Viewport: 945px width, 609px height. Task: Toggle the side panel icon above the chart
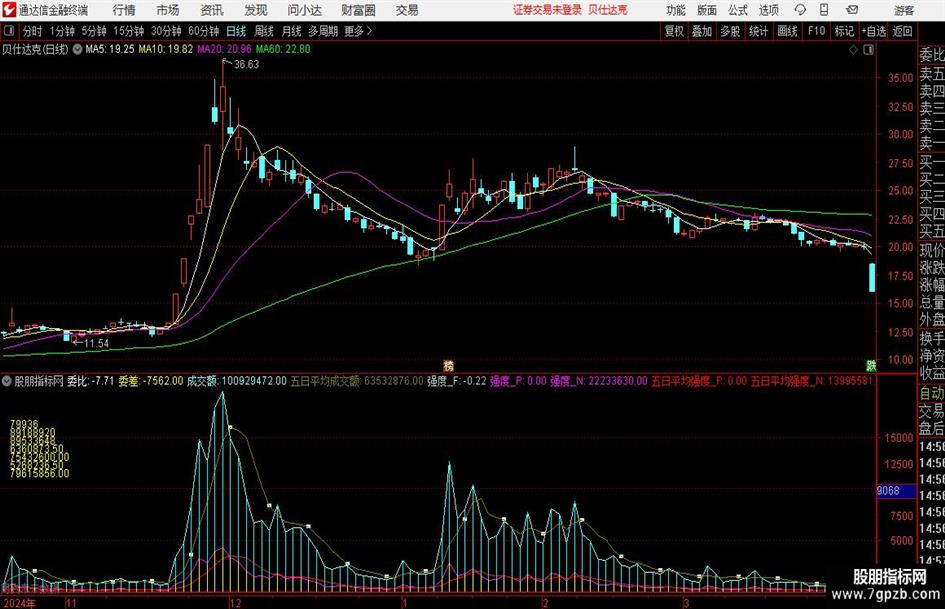click(x=868, y=50)
